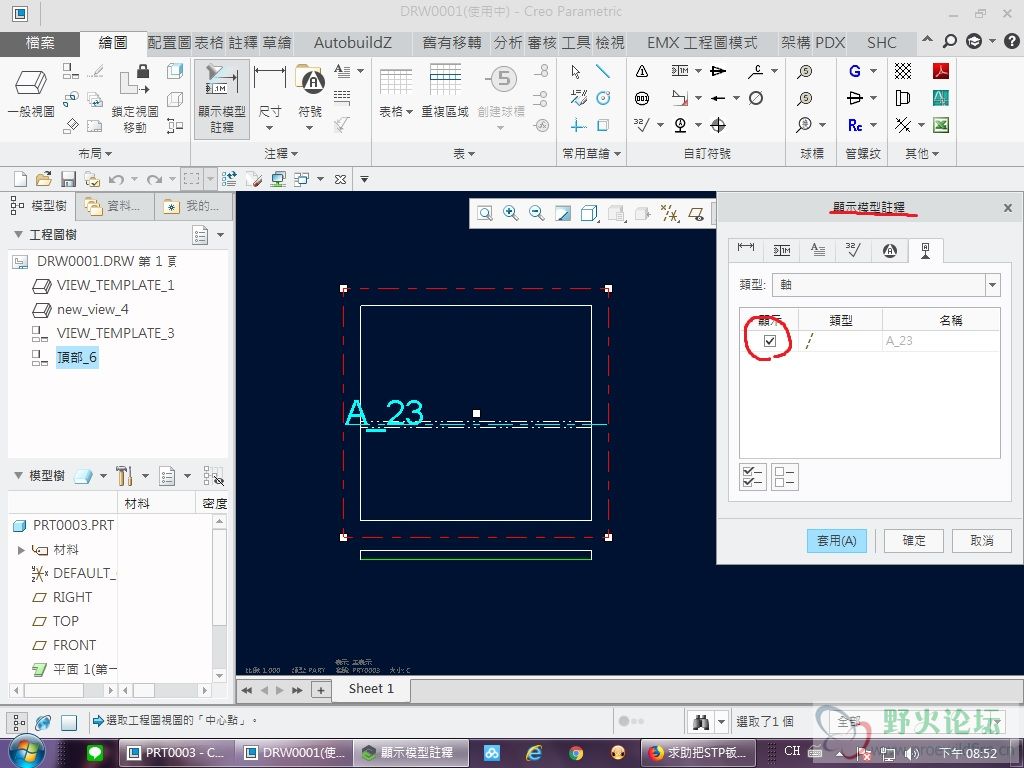Switch to the geometric tolerance tab in dialog
Viewport: 1024px width, 768px height.
click(782, 249)
